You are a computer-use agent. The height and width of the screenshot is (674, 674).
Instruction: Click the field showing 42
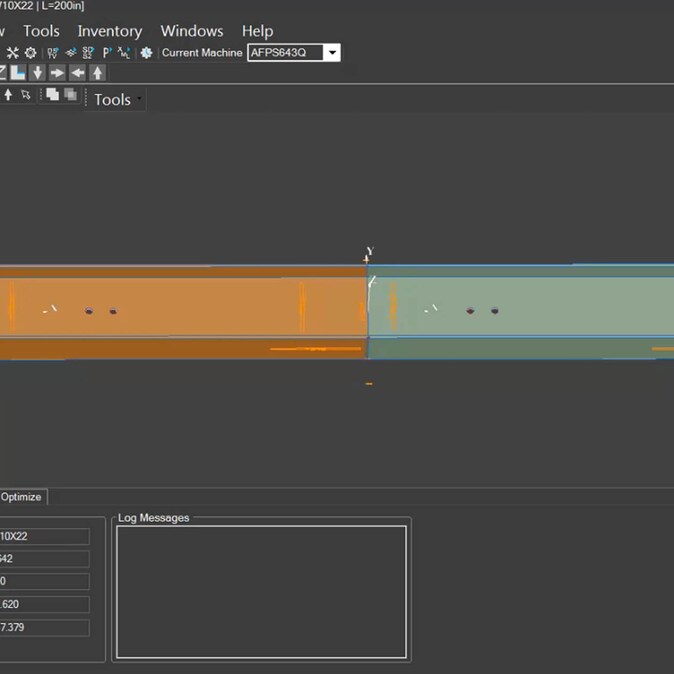click(45, 559)
